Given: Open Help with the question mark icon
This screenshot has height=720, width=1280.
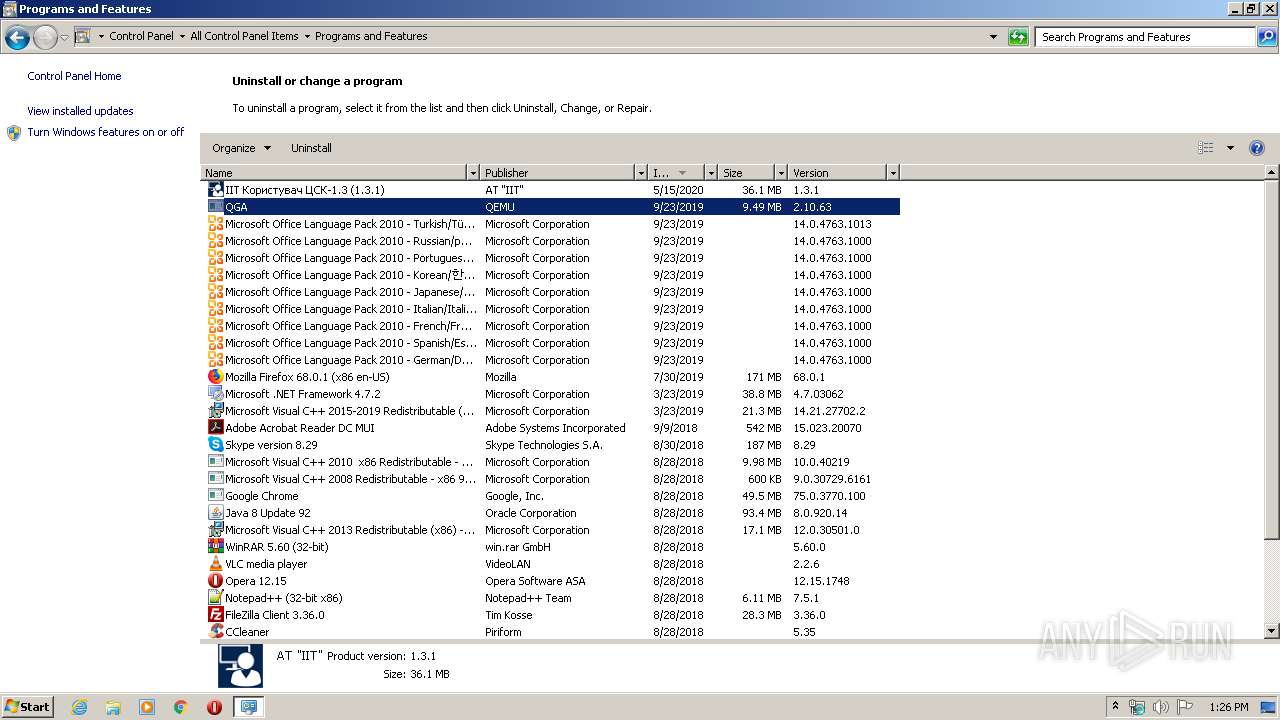Looking at the screenshot, I should (x=1257, y=148).
